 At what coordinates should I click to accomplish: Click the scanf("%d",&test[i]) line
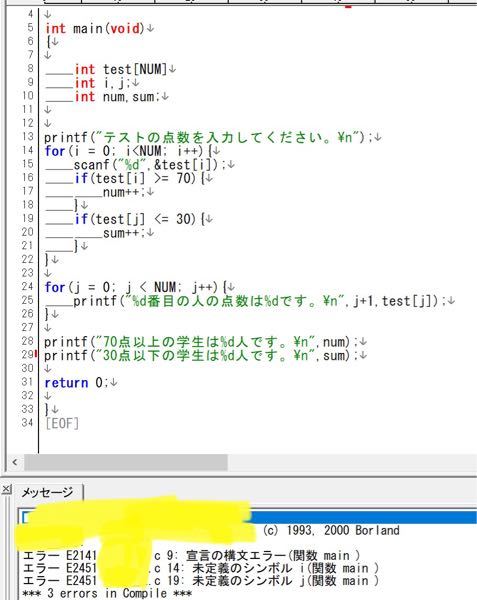point(149,165)
